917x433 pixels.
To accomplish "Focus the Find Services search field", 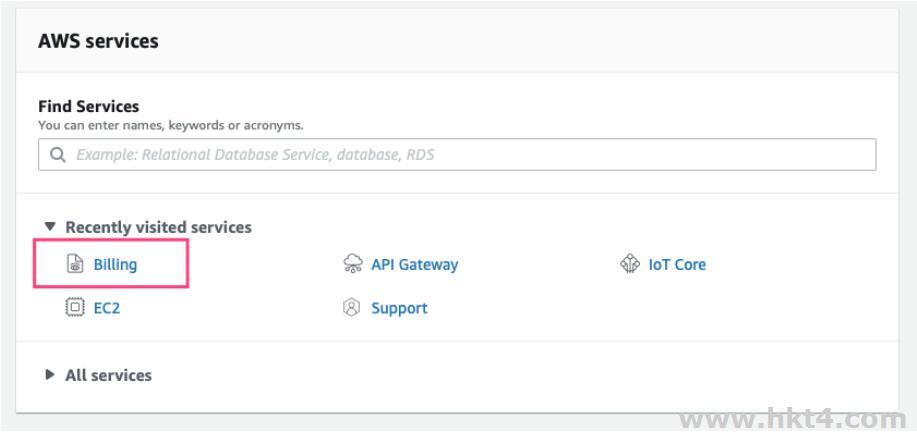I will [x=457, y=154].
